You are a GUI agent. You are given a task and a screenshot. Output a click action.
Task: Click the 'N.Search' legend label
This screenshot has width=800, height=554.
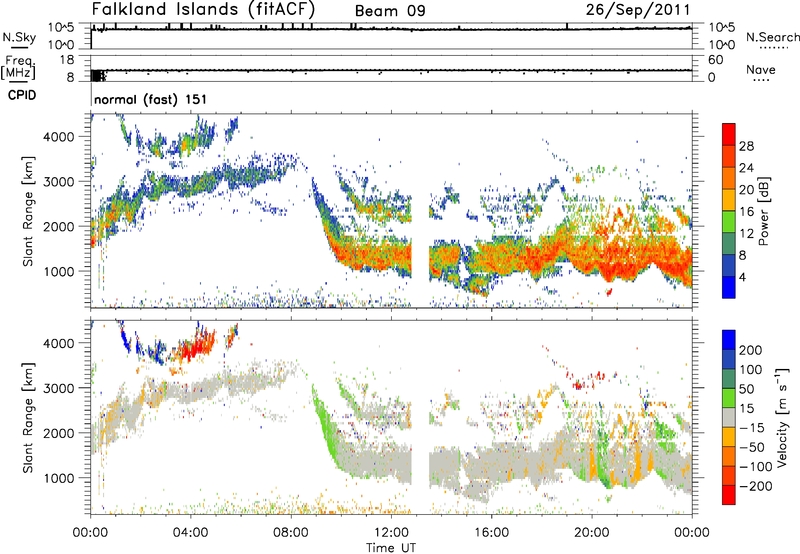coord(772,37)
